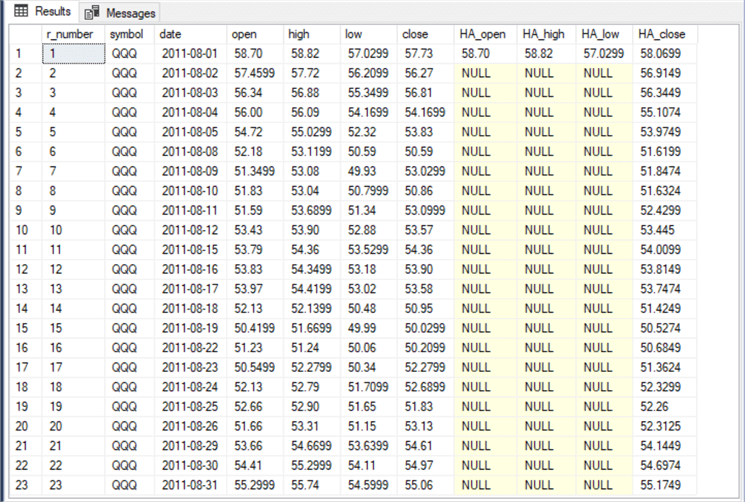
Task: Click low value 50.48
Action: (369, 308)
